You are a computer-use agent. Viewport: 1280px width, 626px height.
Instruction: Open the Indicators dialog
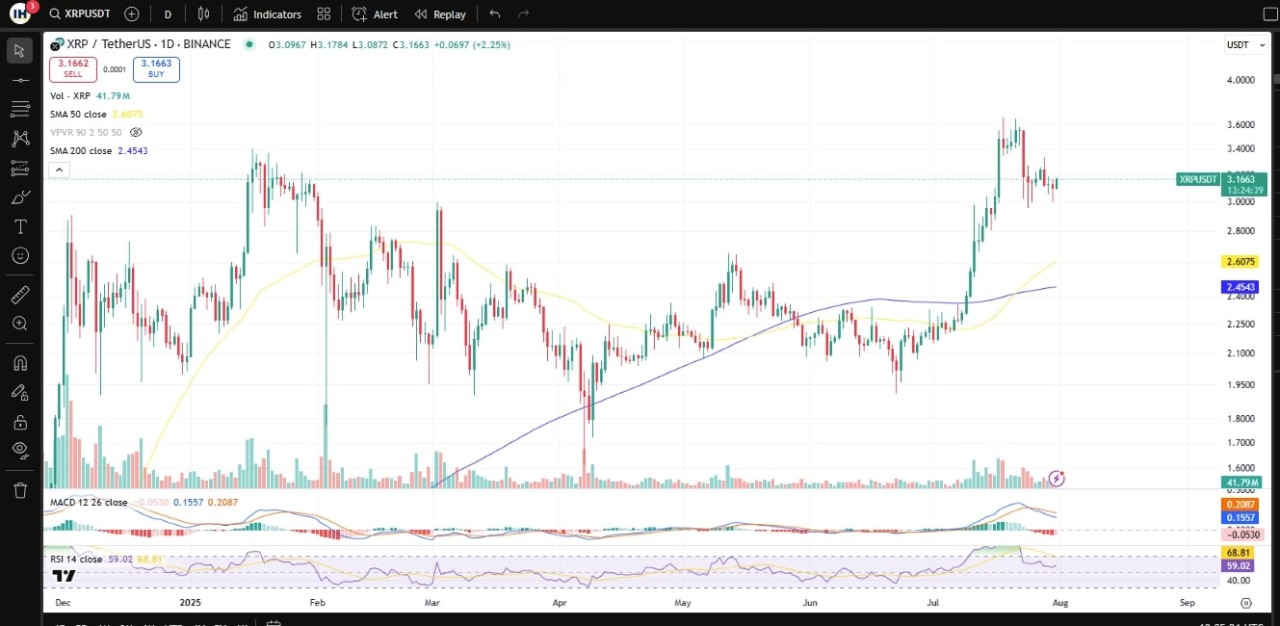click(x=267, y=14)
